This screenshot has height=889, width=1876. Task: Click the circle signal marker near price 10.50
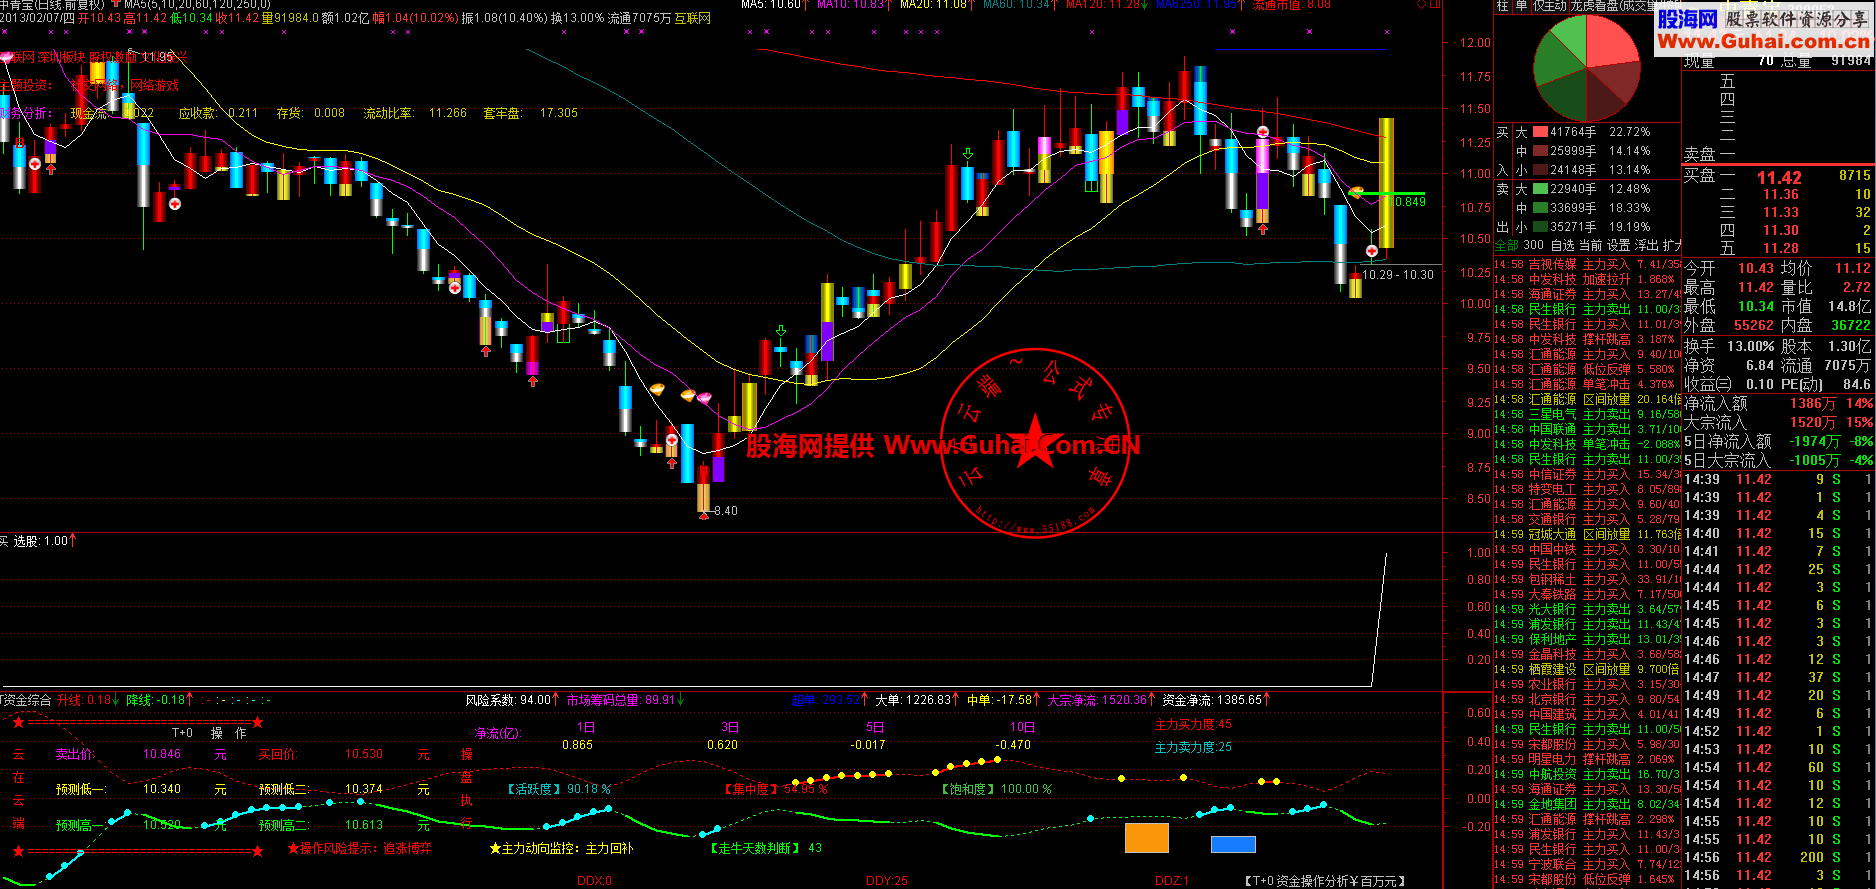click(x=1372, y=251)
